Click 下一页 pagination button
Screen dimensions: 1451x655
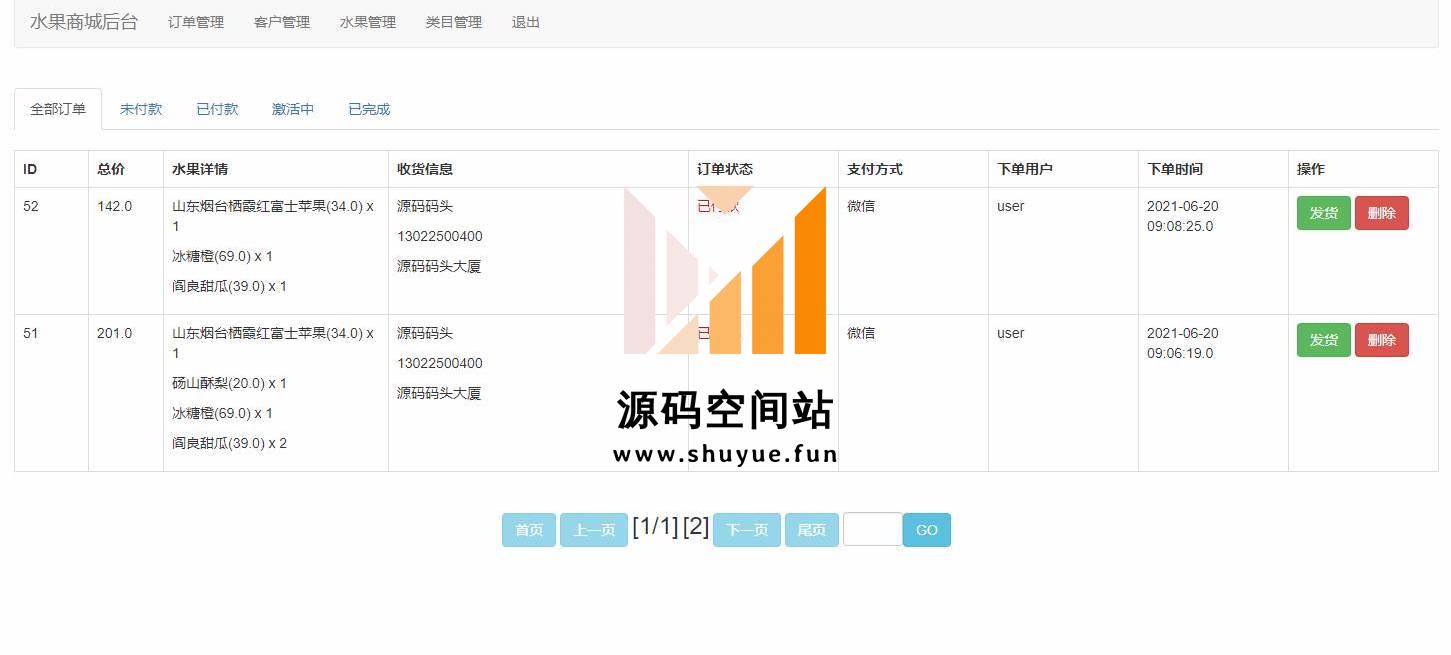tap(747, 530)
